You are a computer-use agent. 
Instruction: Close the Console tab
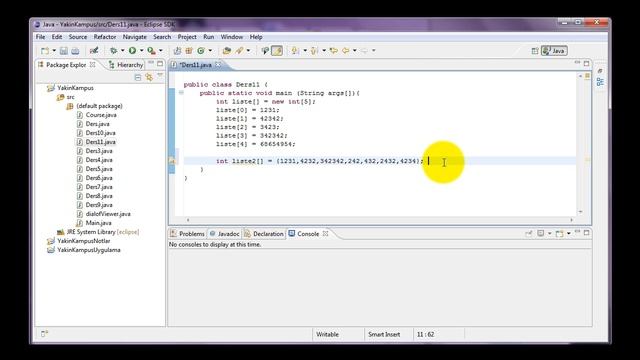coord(325,233)
